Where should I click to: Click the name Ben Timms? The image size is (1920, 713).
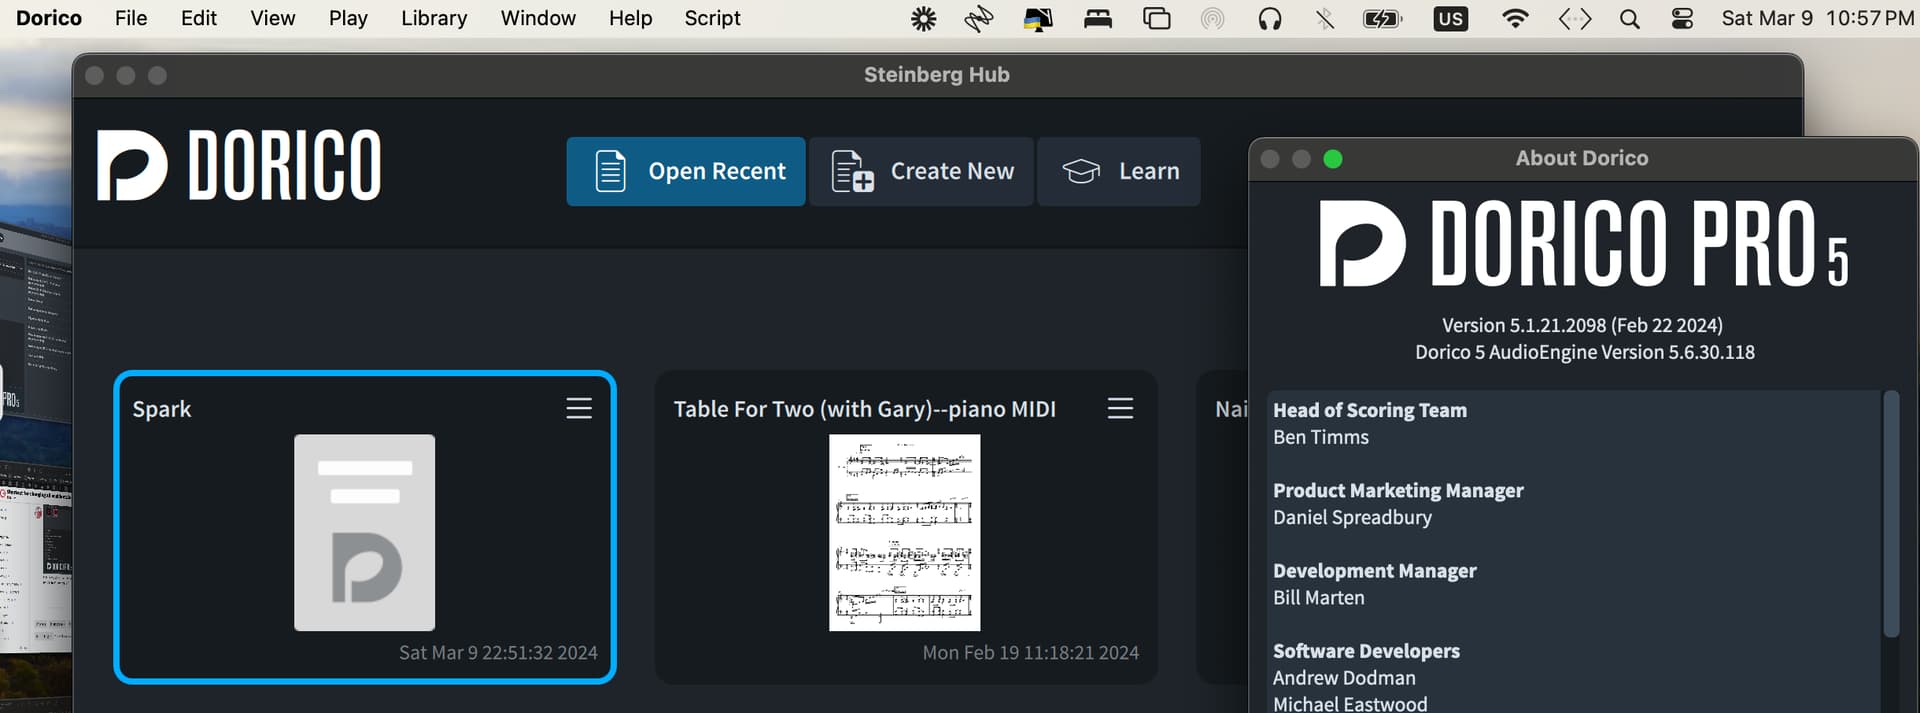pos(1321,437)
